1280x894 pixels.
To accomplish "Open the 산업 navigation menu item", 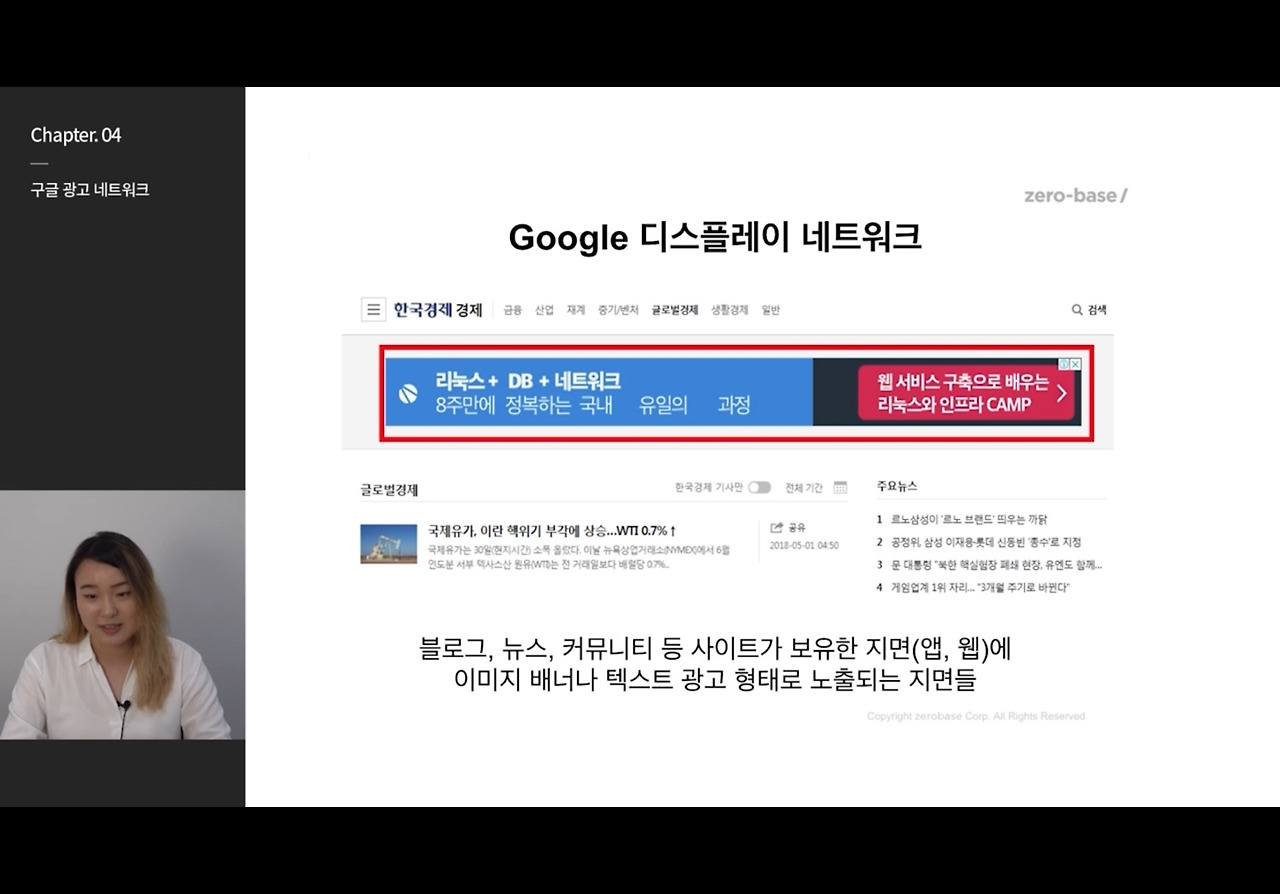I will click(x=544, y=310).
